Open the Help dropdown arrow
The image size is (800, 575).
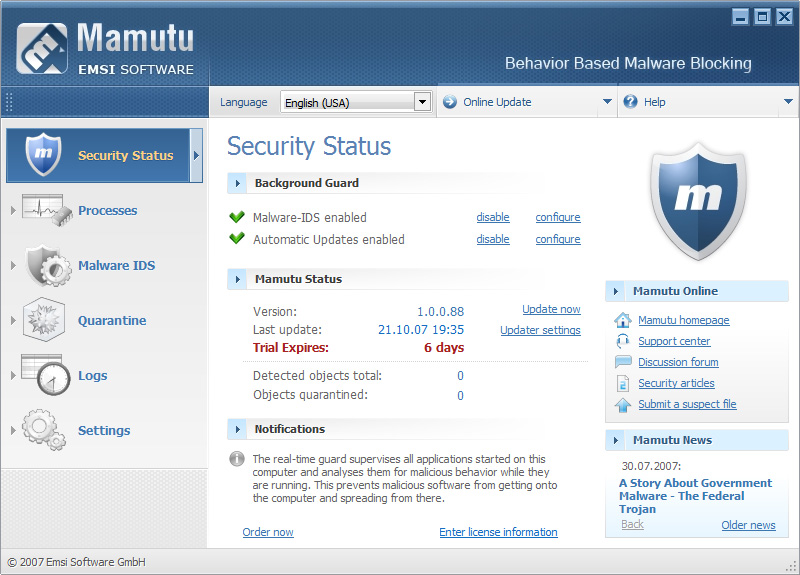coord(788,102)
